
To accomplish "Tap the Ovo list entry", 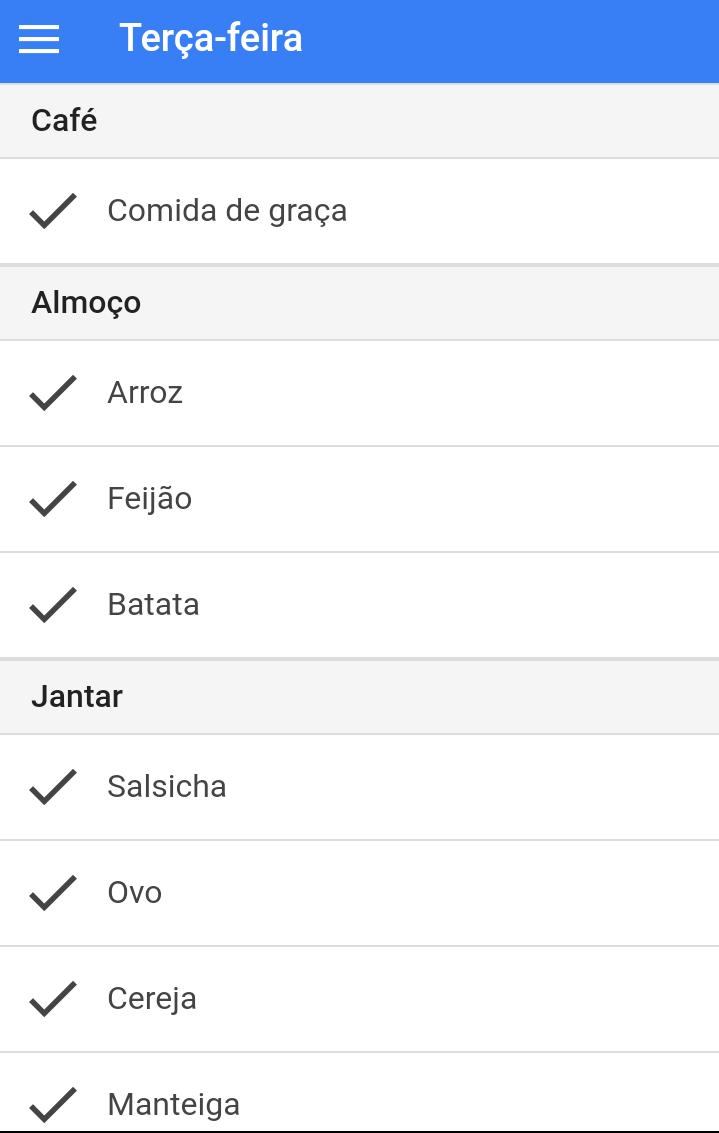I will (359, 892).
